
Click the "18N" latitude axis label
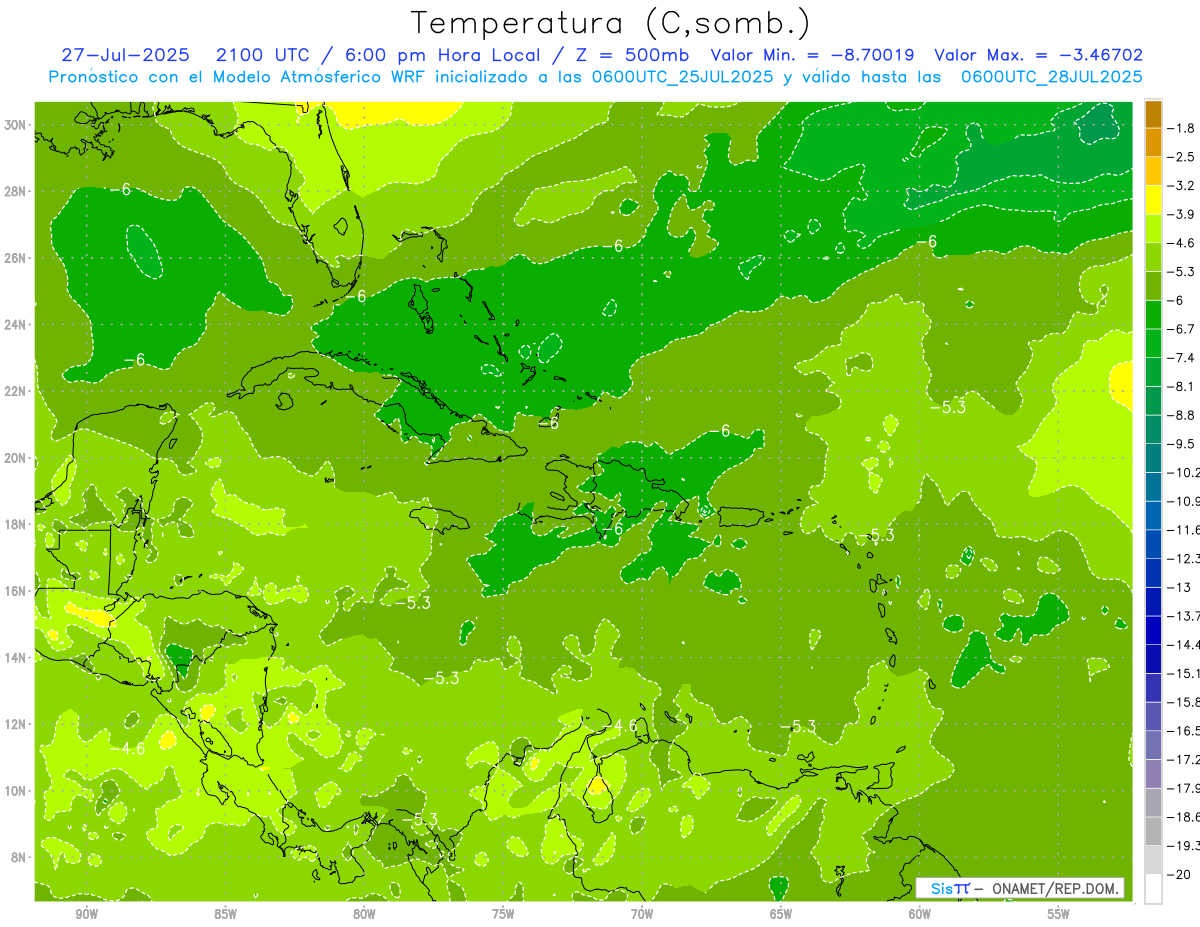[16, 524]
